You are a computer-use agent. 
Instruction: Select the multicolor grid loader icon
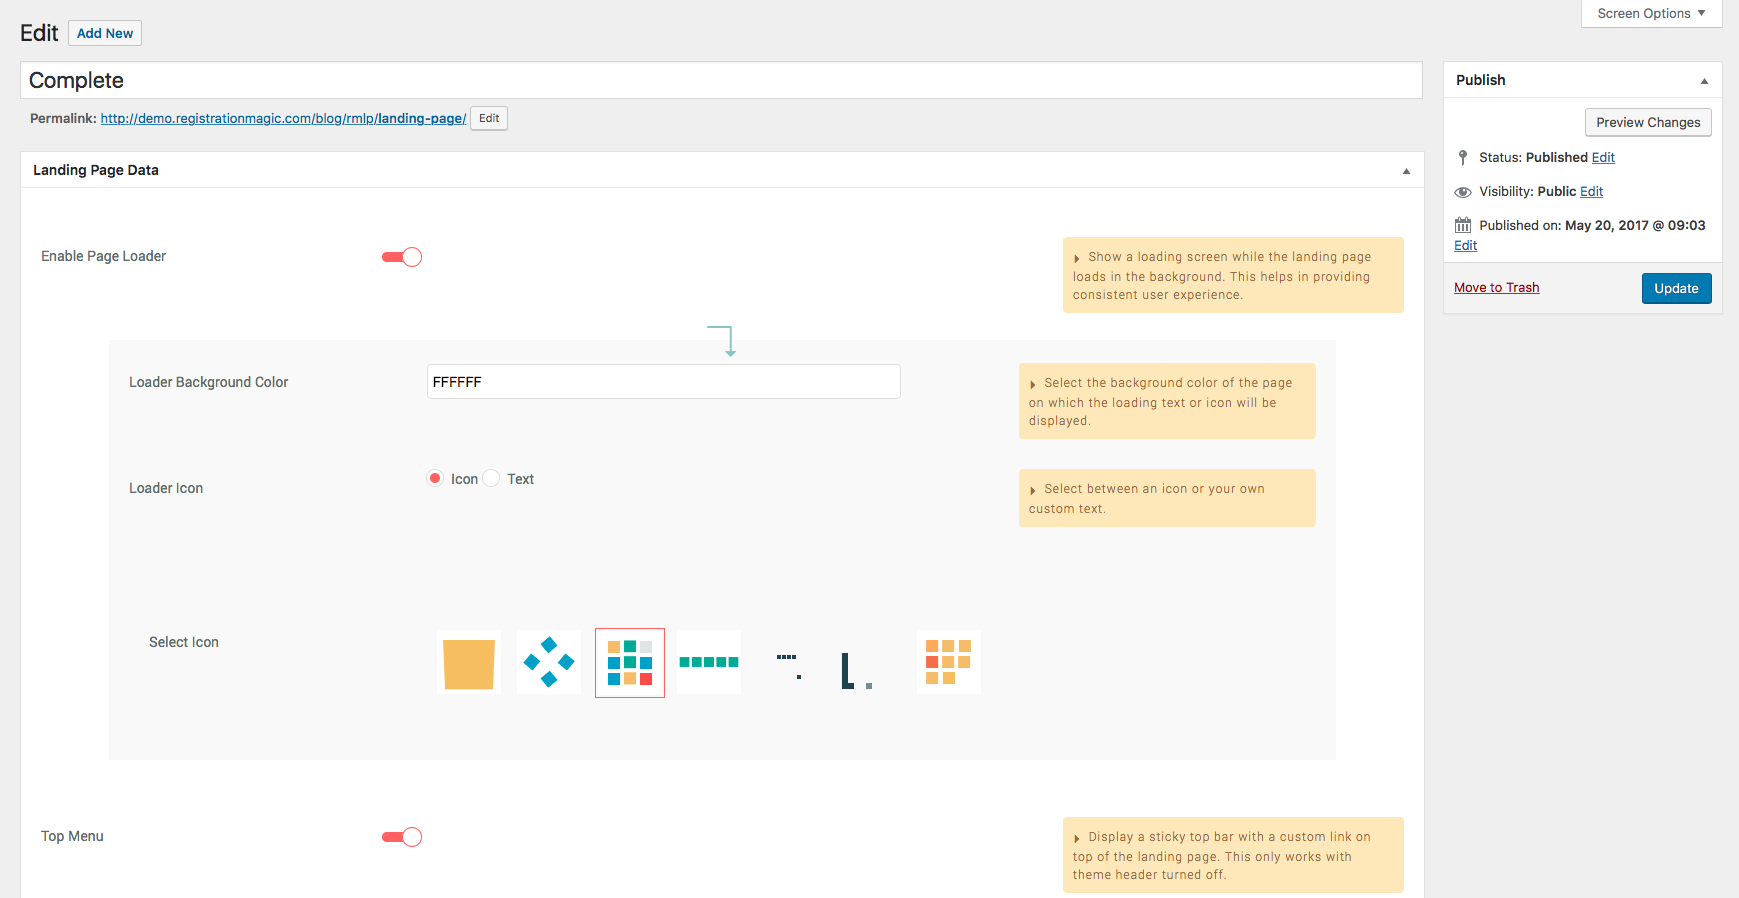coord(630,663)
